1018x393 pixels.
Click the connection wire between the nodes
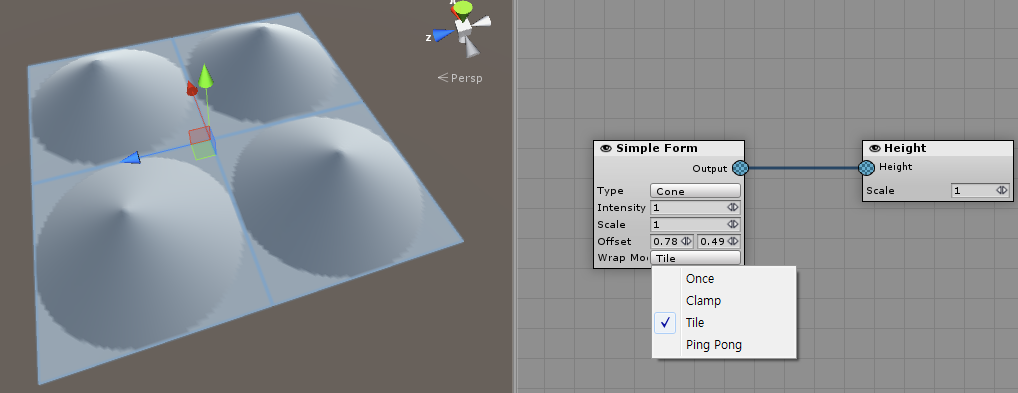click(x=804, y=168)
